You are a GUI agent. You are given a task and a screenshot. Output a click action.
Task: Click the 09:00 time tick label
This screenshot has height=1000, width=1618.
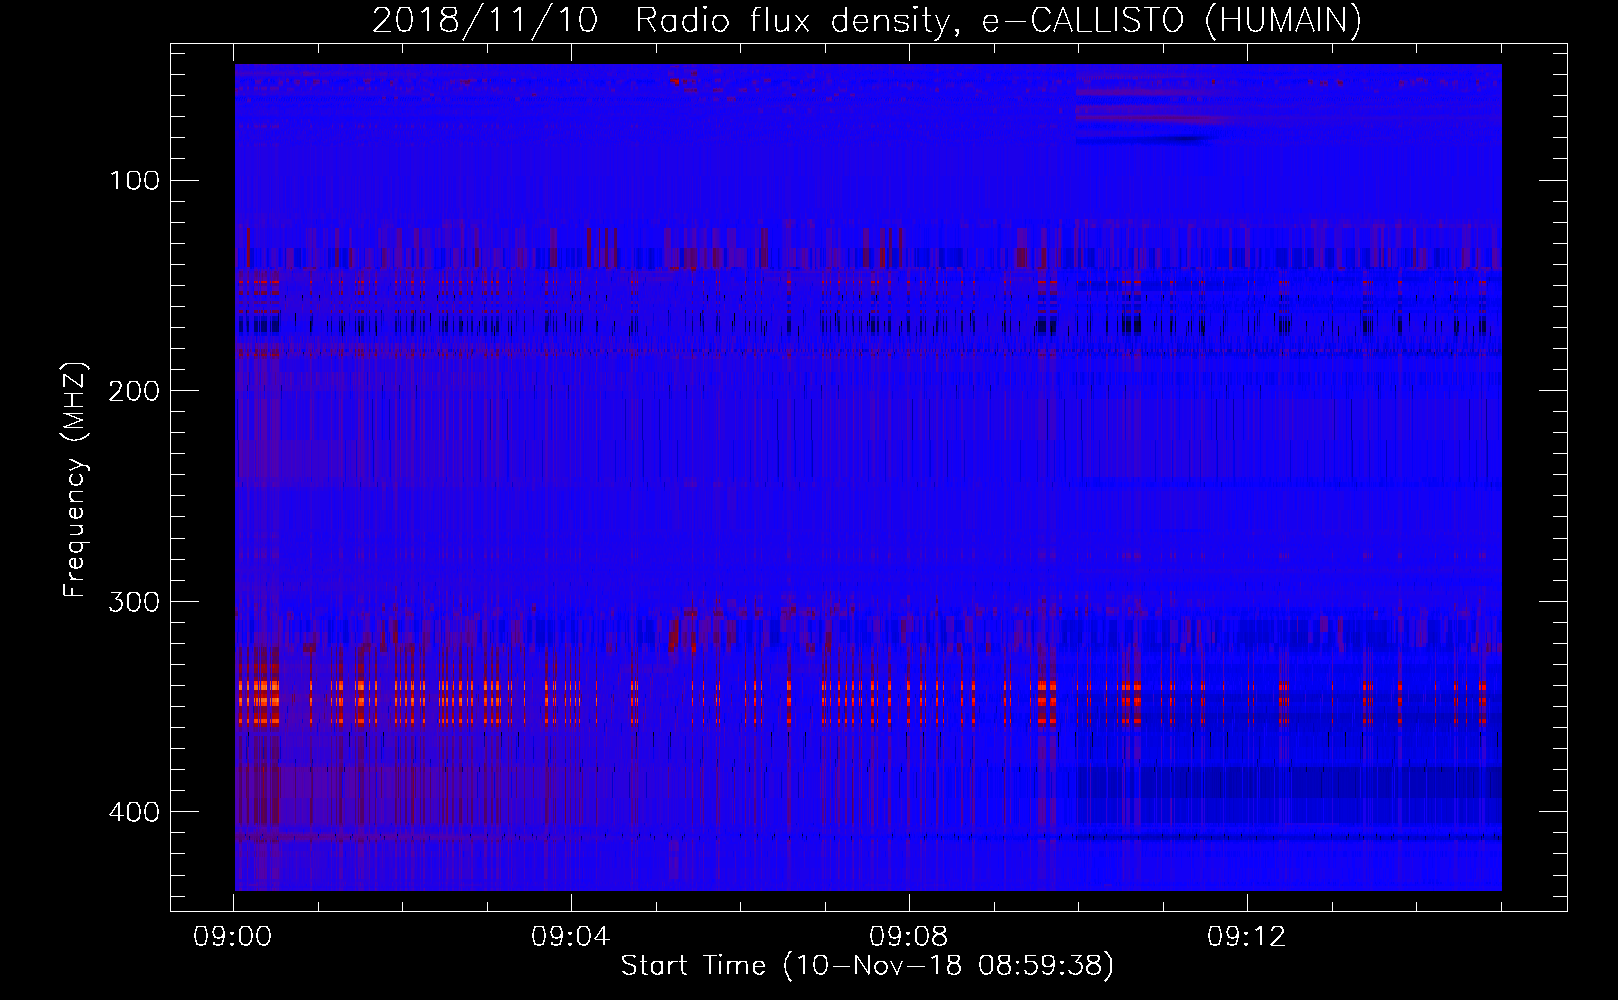click(233, 937)
